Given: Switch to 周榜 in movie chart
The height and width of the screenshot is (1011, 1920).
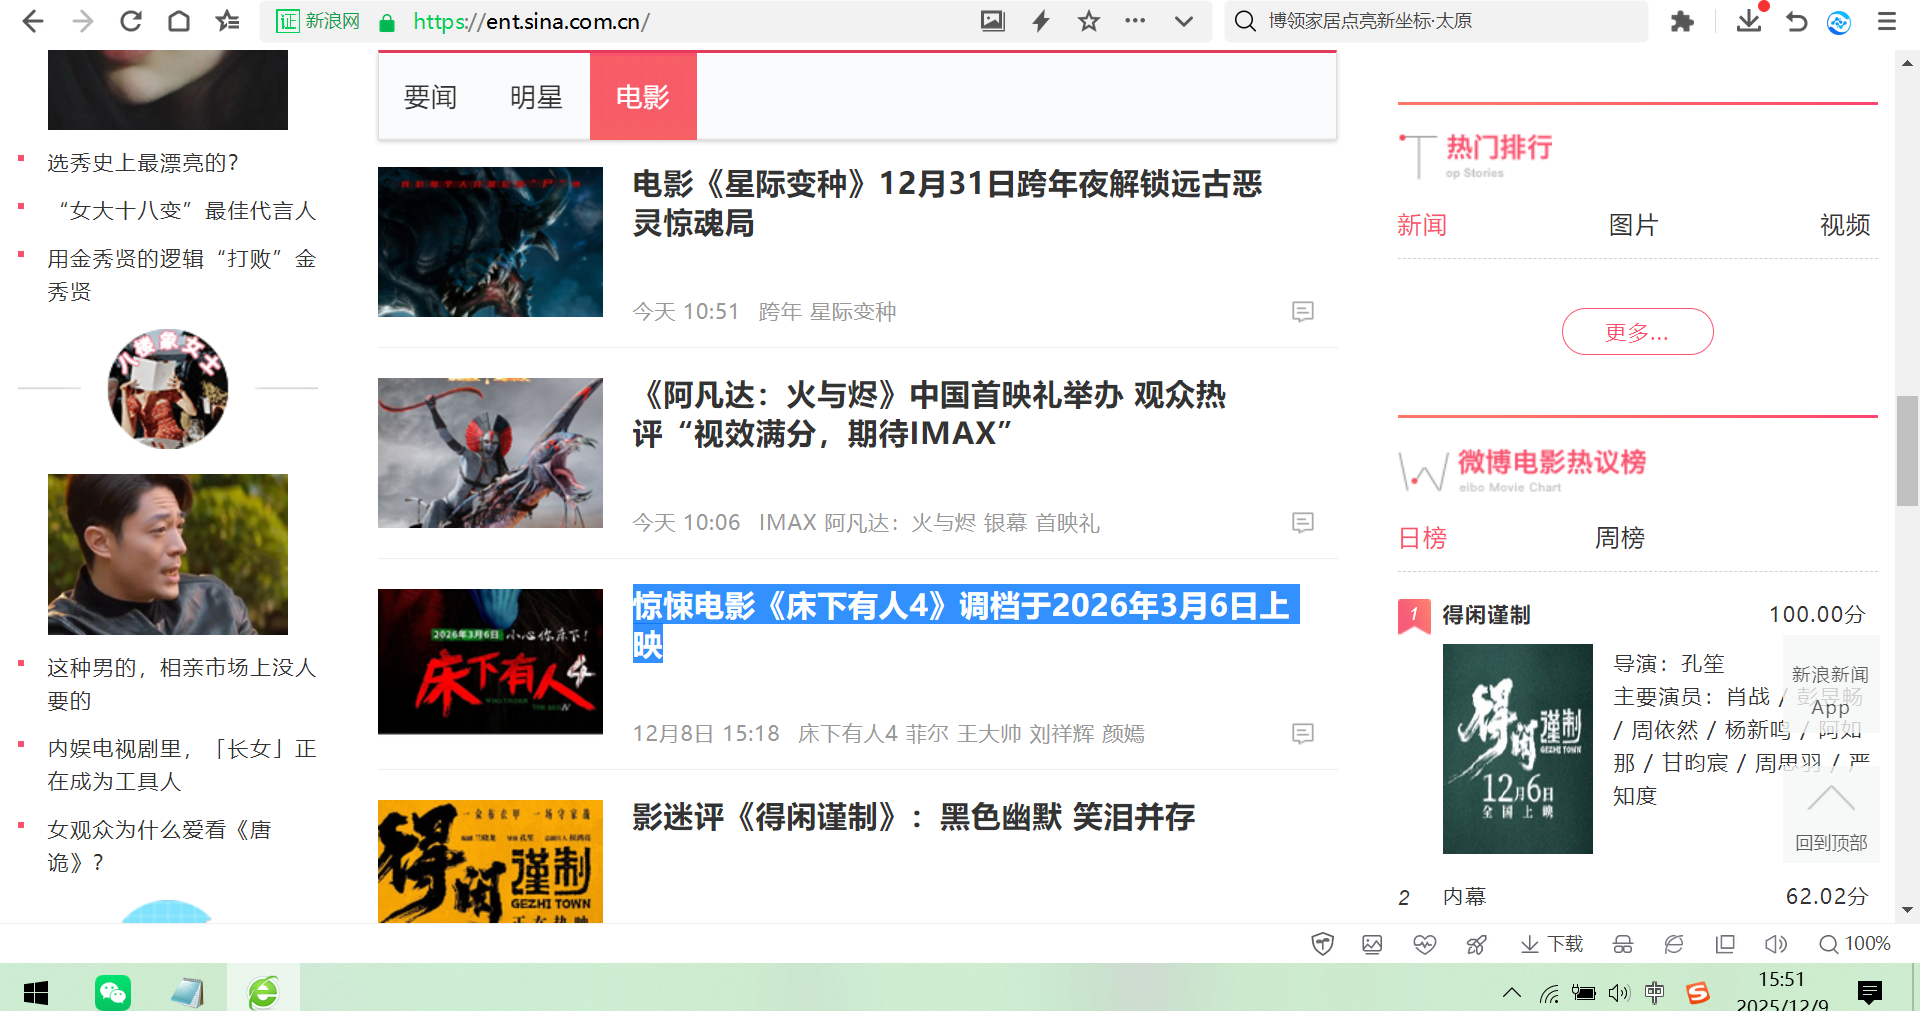Looking at the screenshot, I should pyautogui.click(x=1620, y=538).
